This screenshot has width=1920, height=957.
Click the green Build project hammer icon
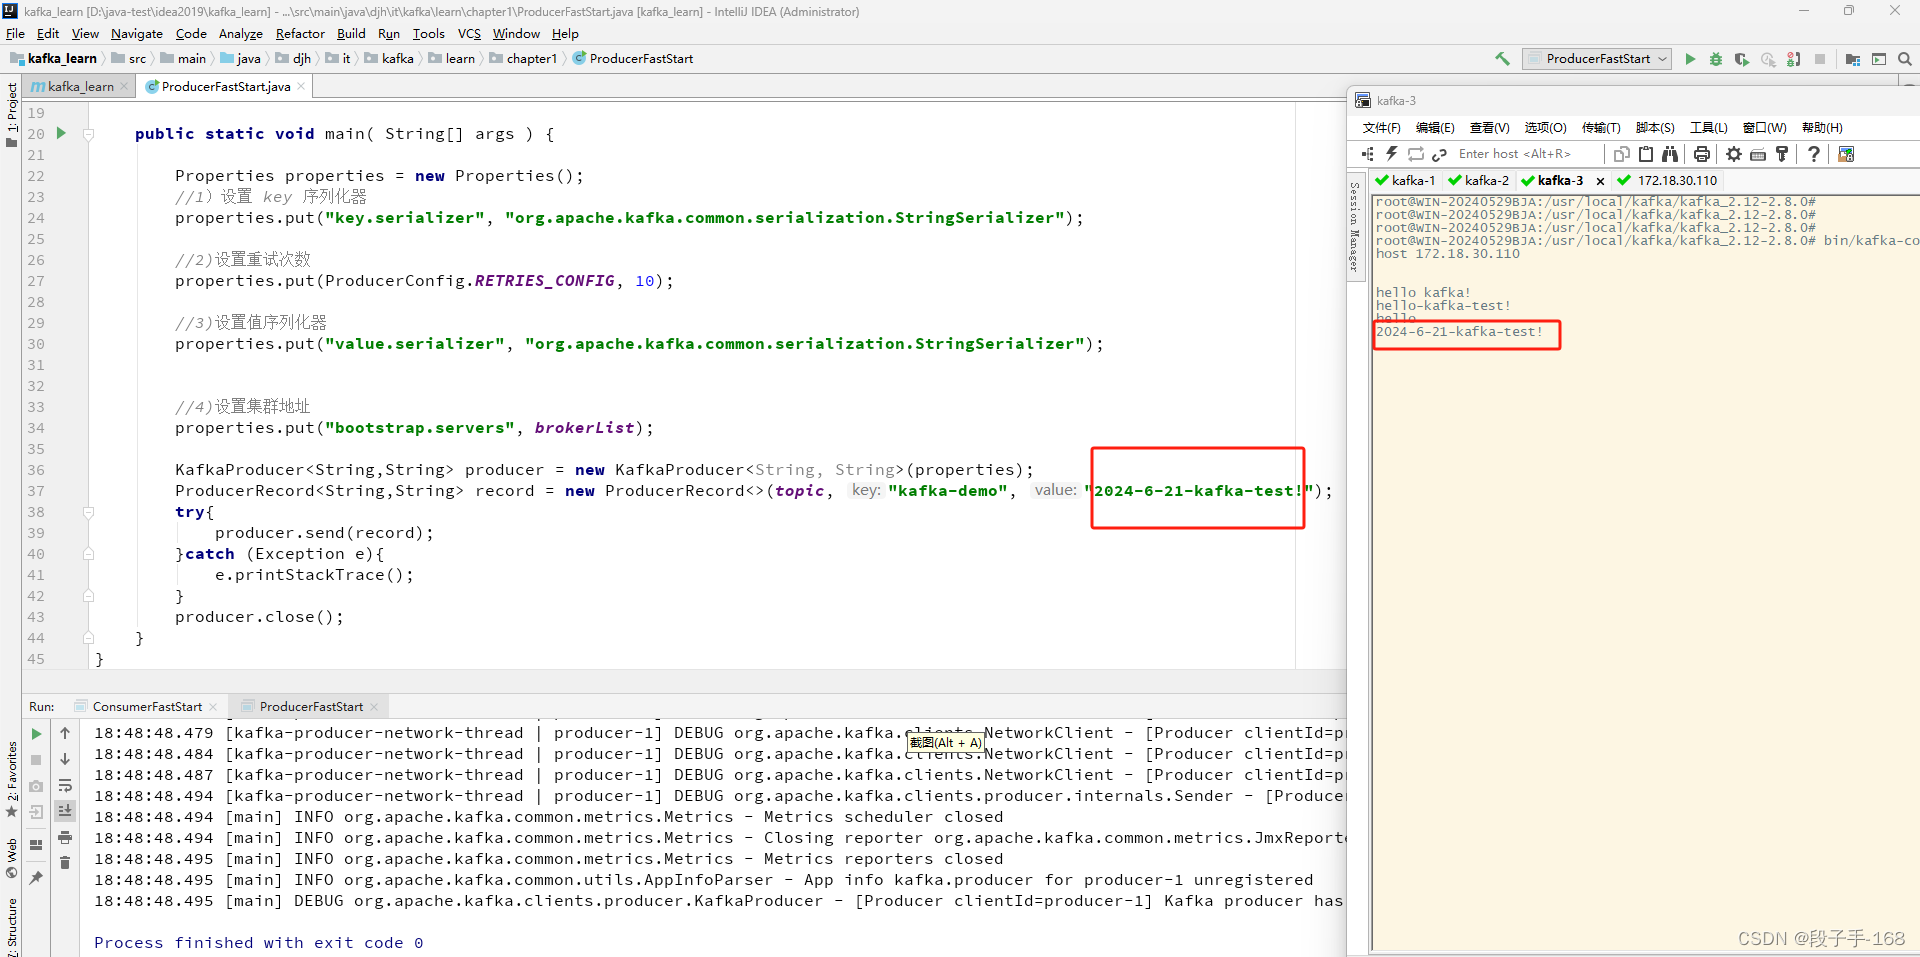coord(1502,59)
